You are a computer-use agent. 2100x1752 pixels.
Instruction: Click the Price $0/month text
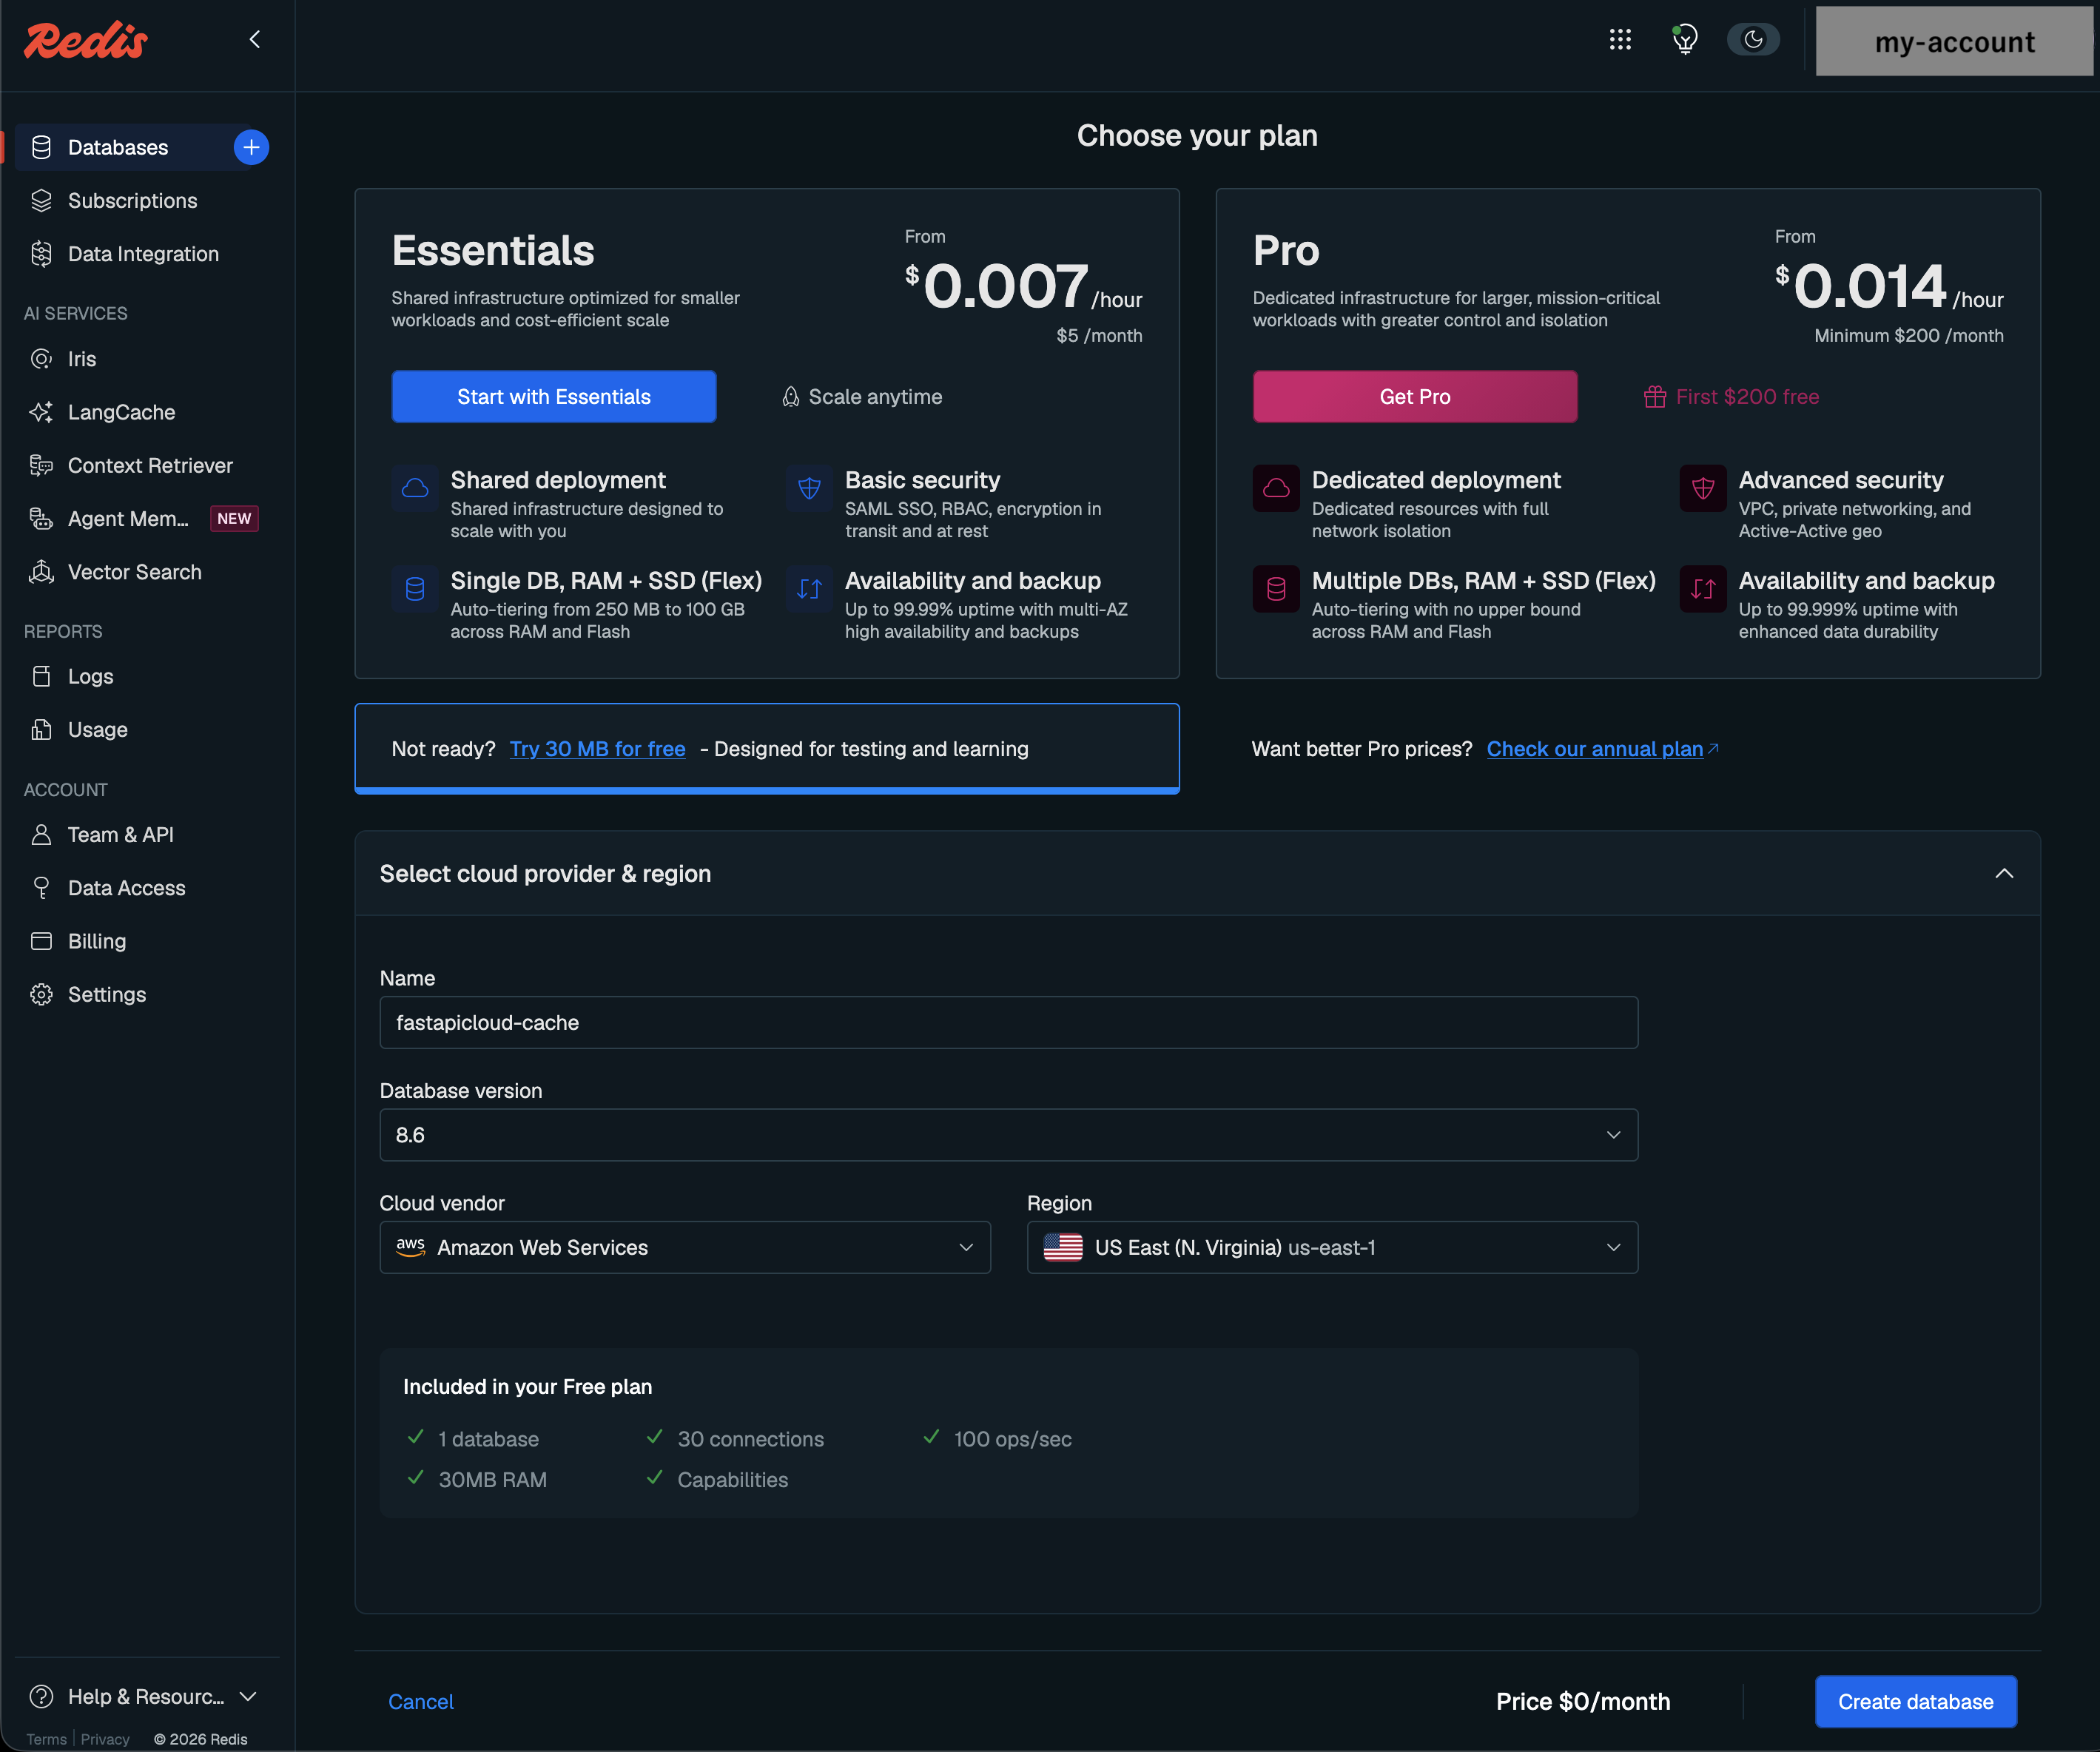pos(1583,1701)
